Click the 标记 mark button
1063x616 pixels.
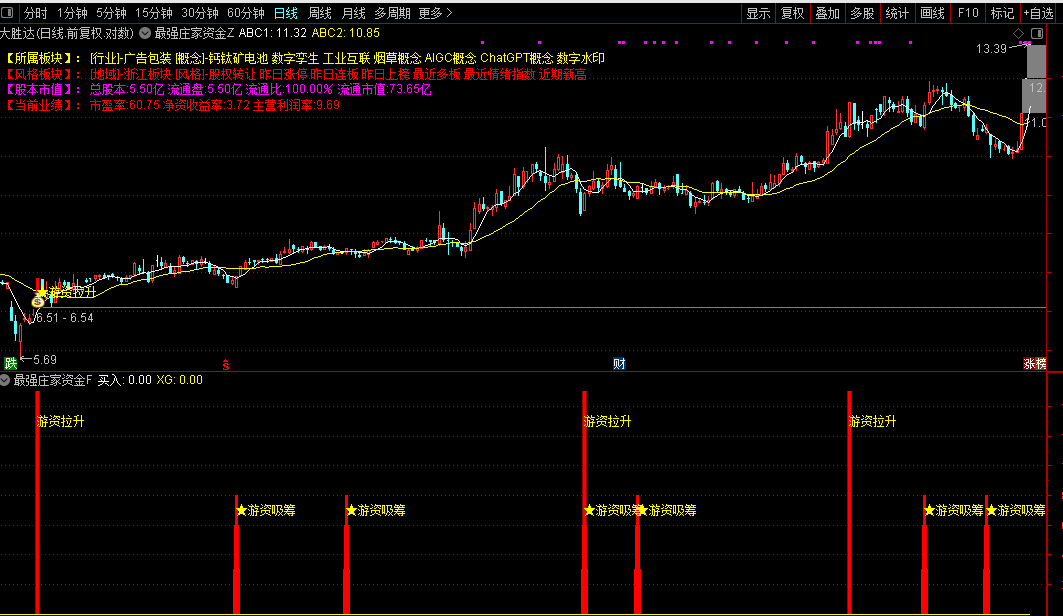pyautogui.click(x=1002, y=13)
